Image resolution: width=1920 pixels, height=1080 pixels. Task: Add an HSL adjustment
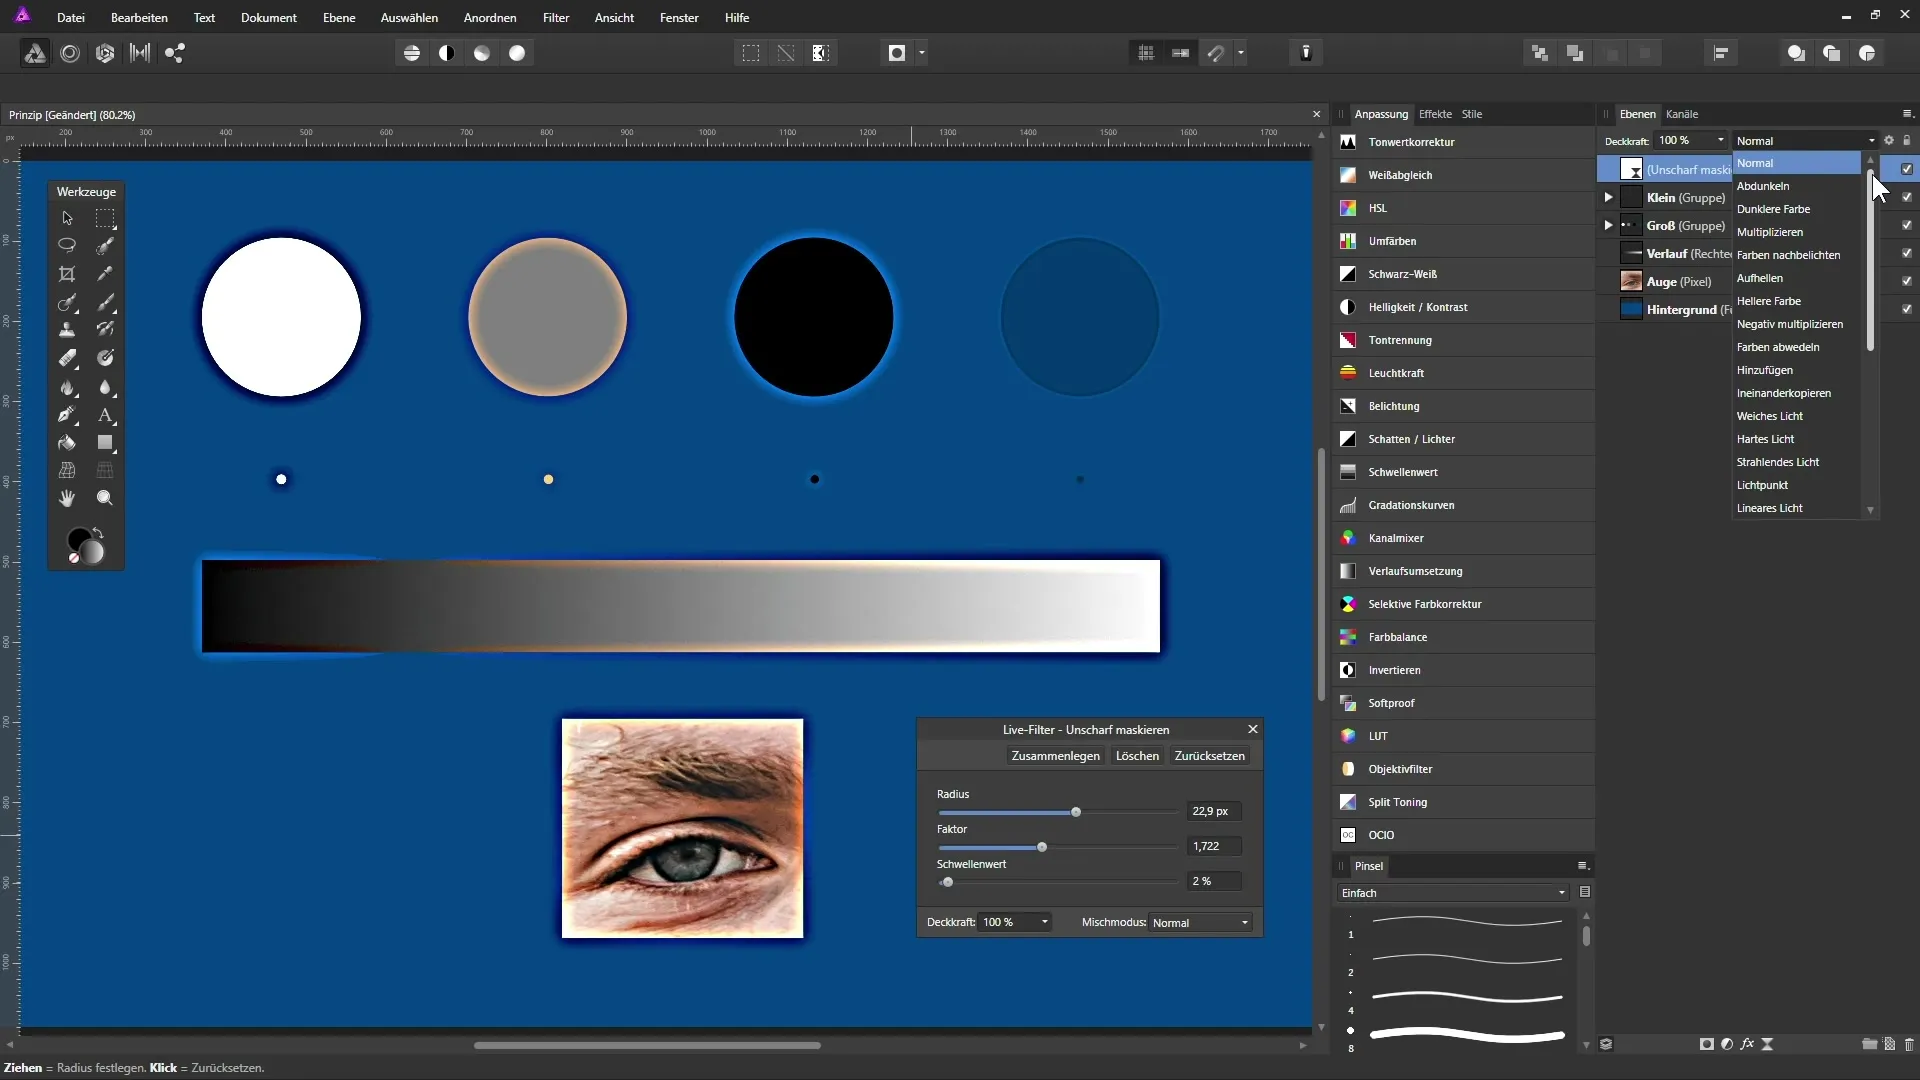point(1464,208)
